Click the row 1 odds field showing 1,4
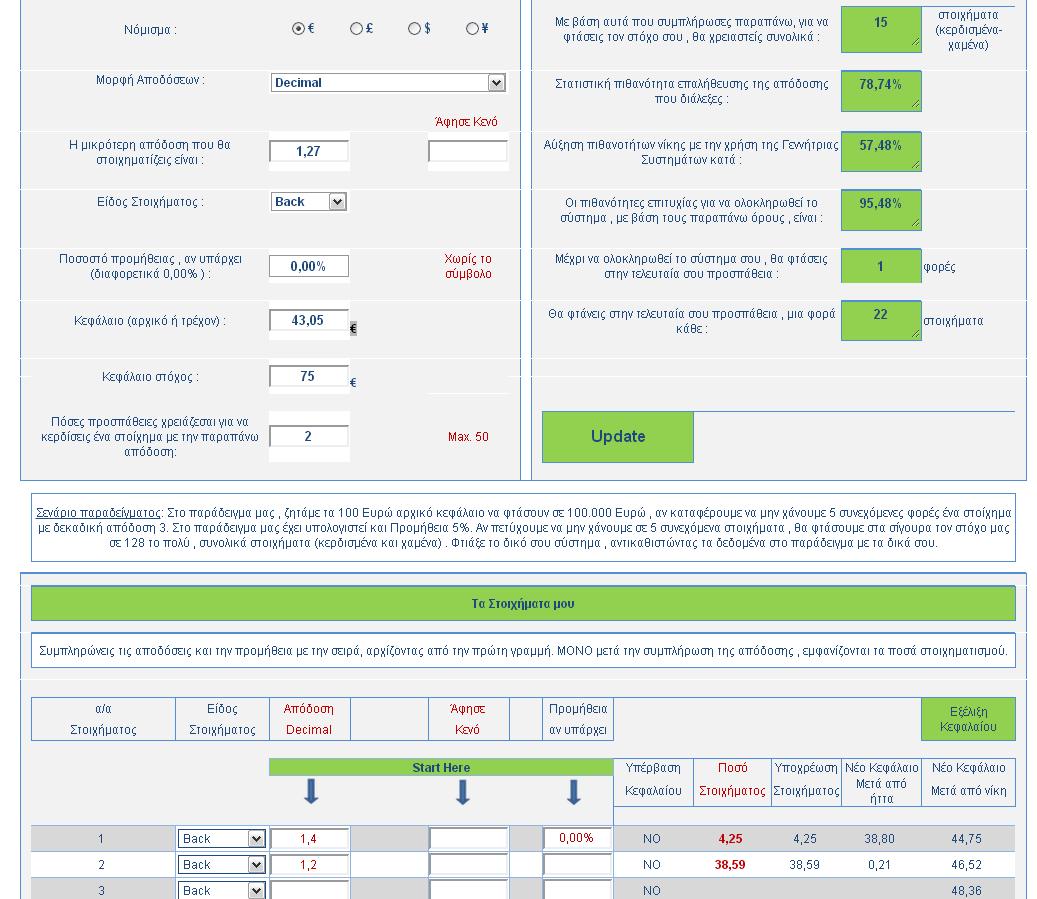1037x899 pixels. click(x=309, y=839)
